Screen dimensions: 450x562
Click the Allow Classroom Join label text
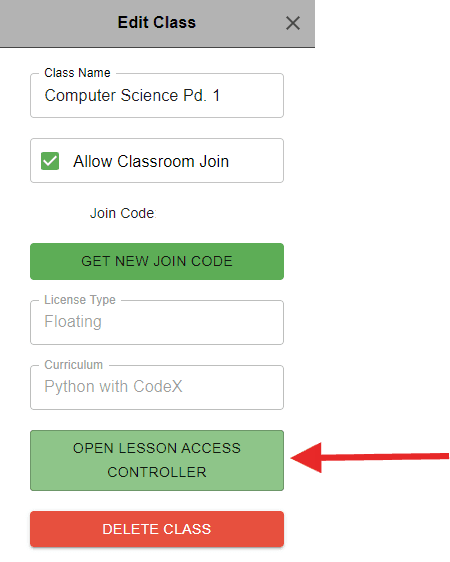tap(151, 161)
